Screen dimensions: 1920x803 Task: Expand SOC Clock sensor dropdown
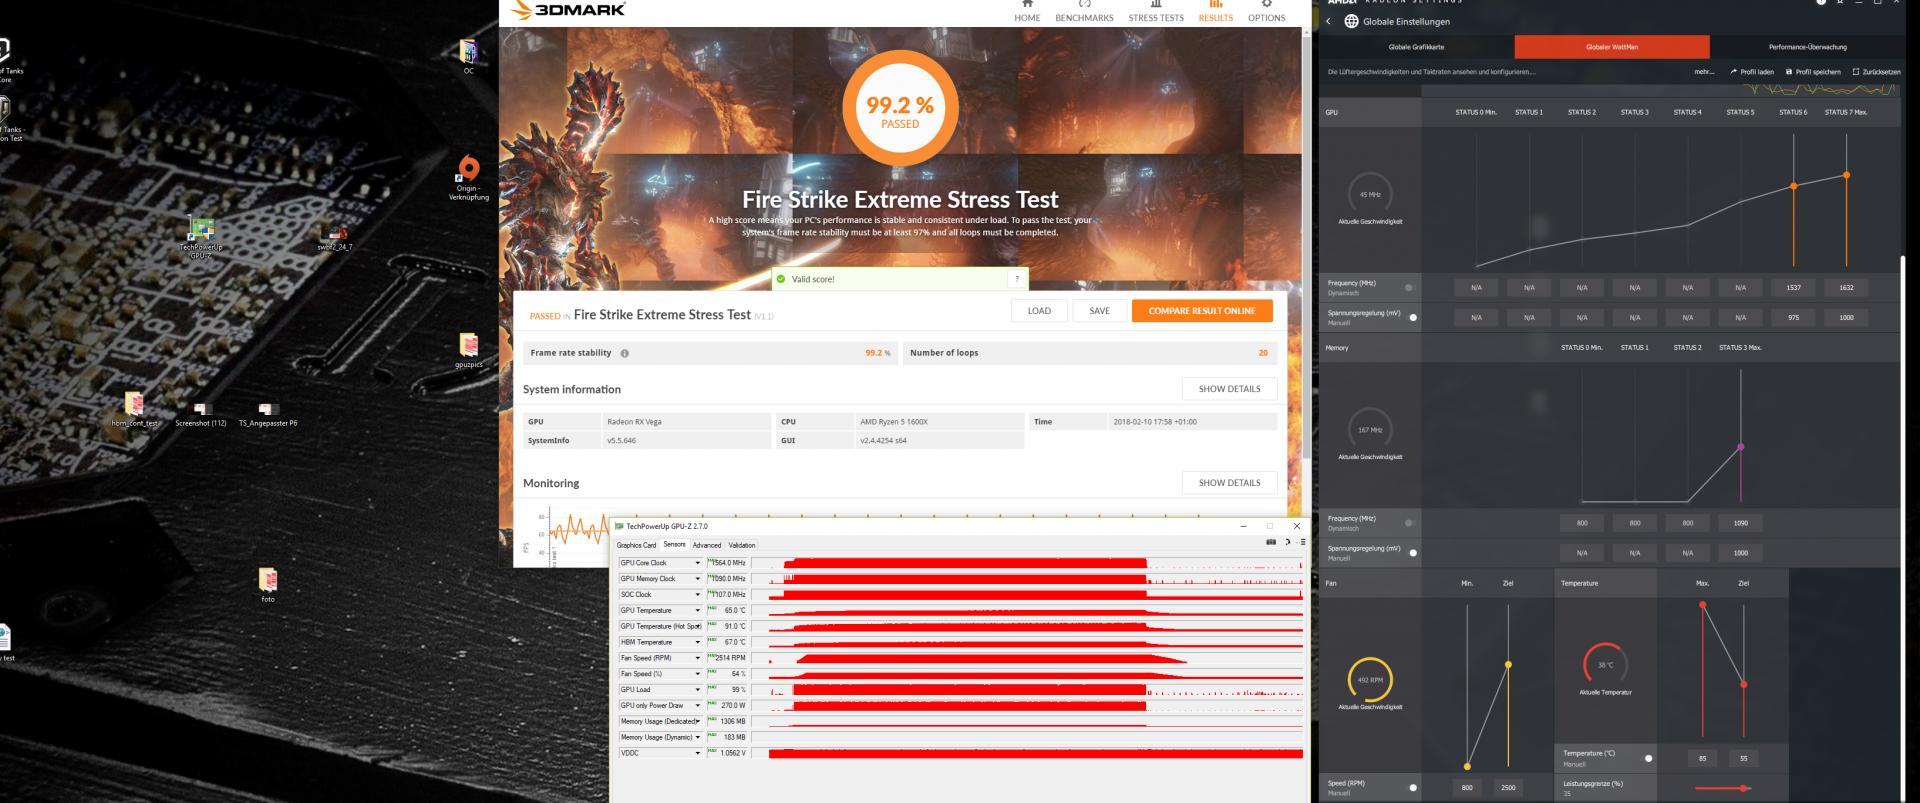coord(698,595)
